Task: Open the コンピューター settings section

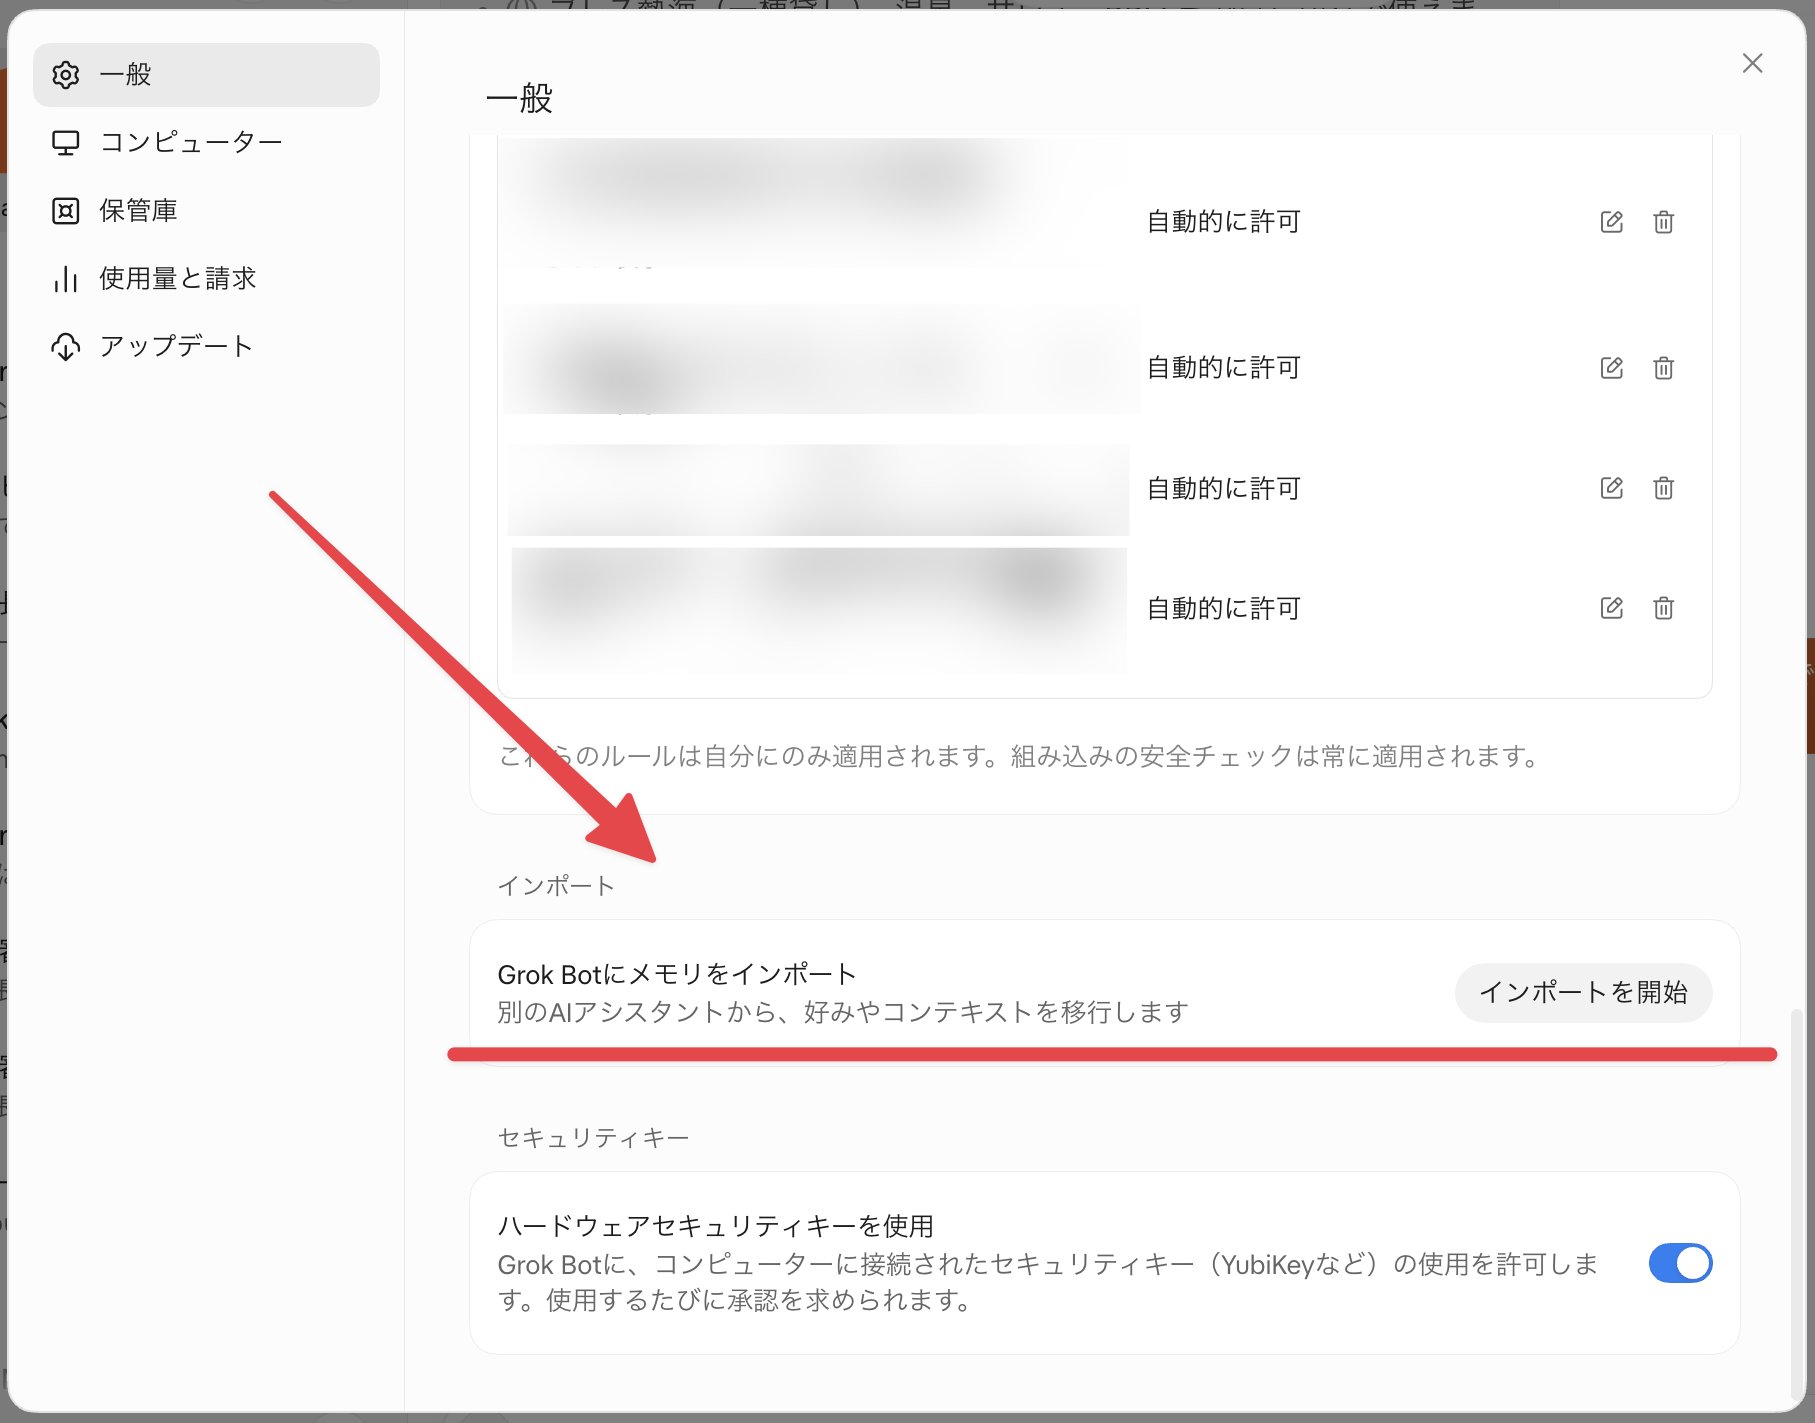Action: [x=206, y=143]
